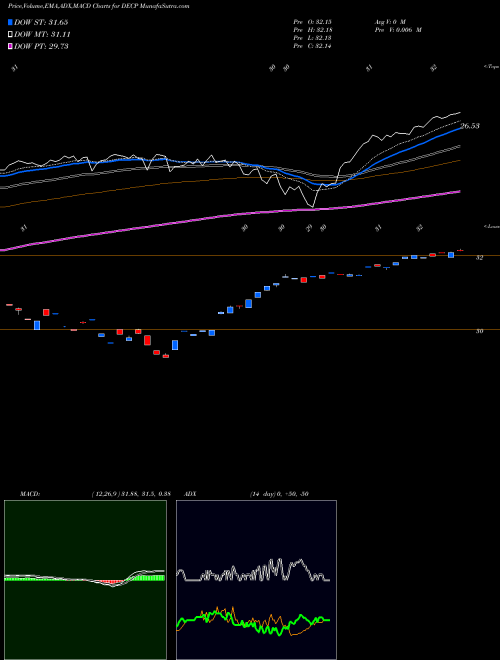Viewport: 500px width, 660px height.
Task: Click the 30 price axis label
Action: pos(479,331)
